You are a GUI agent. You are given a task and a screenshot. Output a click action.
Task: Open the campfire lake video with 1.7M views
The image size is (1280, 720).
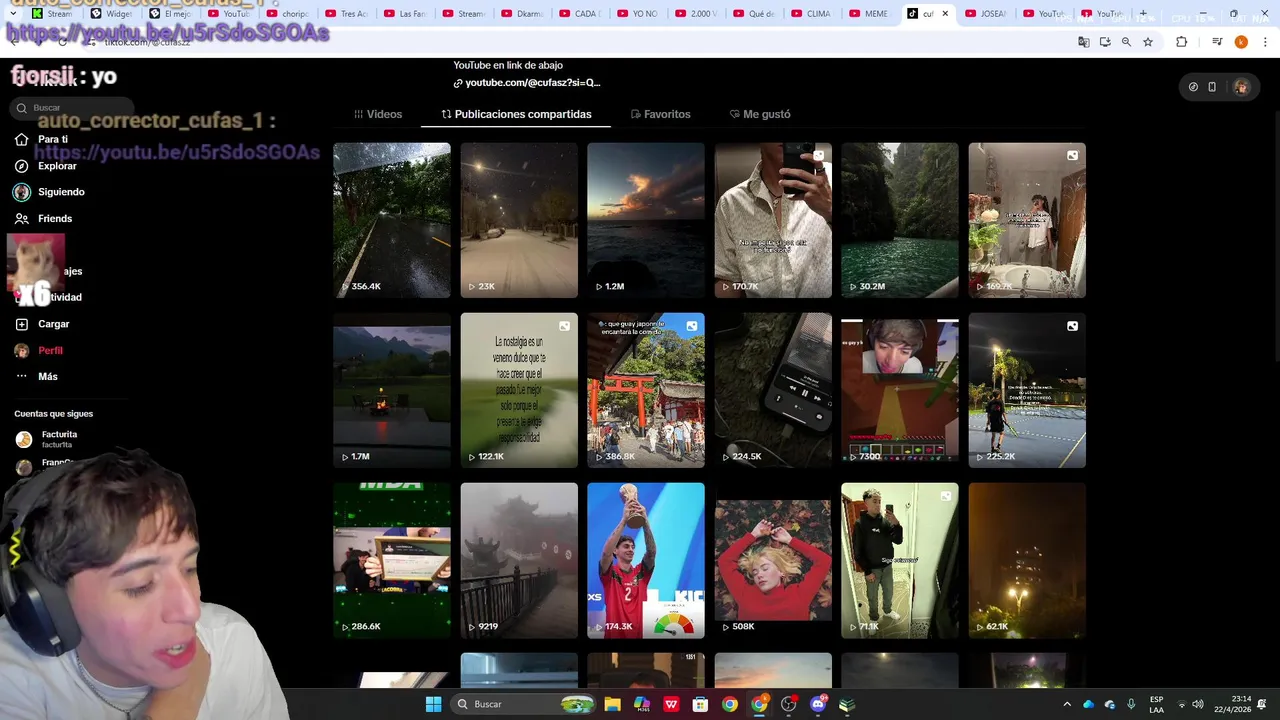(x=392, y=390)
